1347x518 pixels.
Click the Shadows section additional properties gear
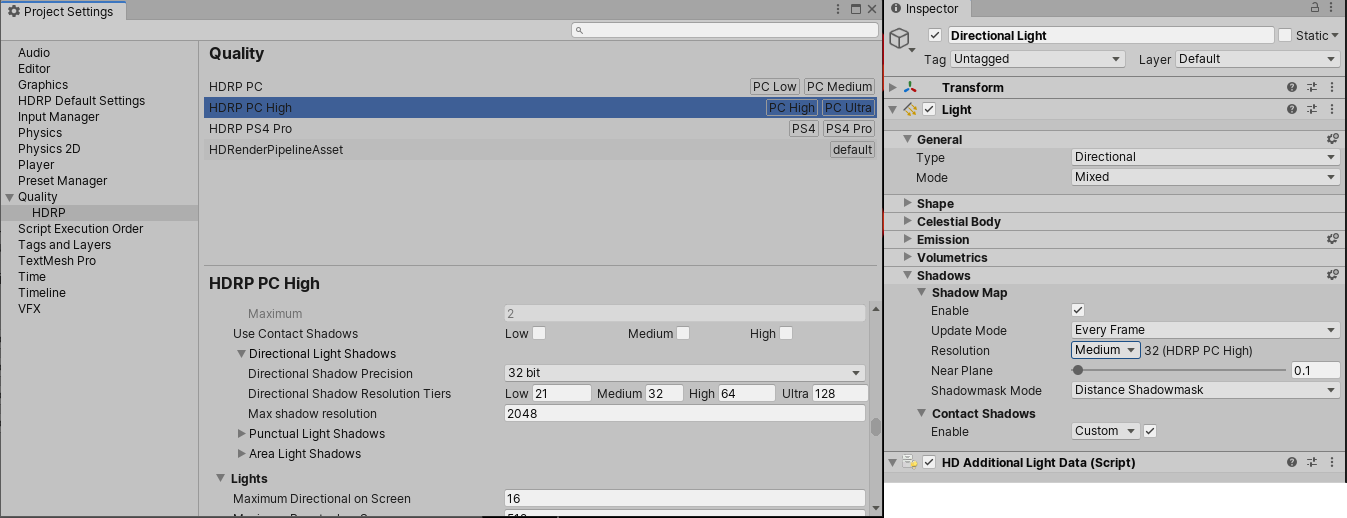pos(1332,275)
